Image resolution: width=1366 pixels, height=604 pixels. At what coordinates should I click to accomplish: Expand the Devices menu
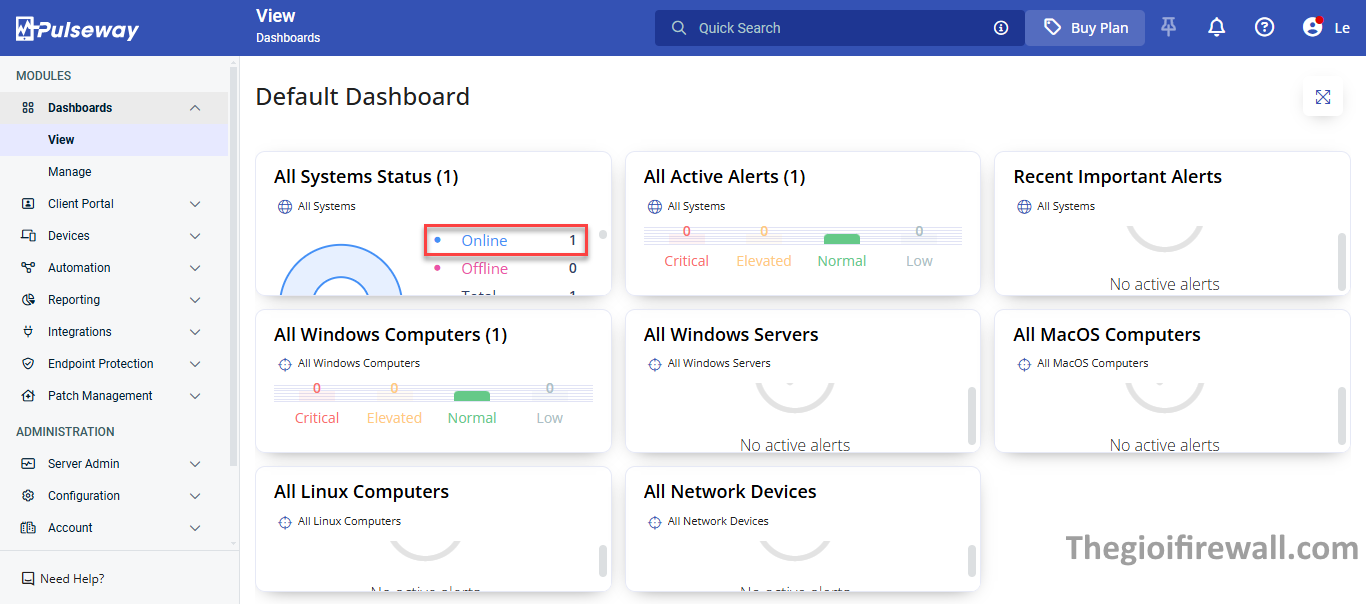click(195, 236)
